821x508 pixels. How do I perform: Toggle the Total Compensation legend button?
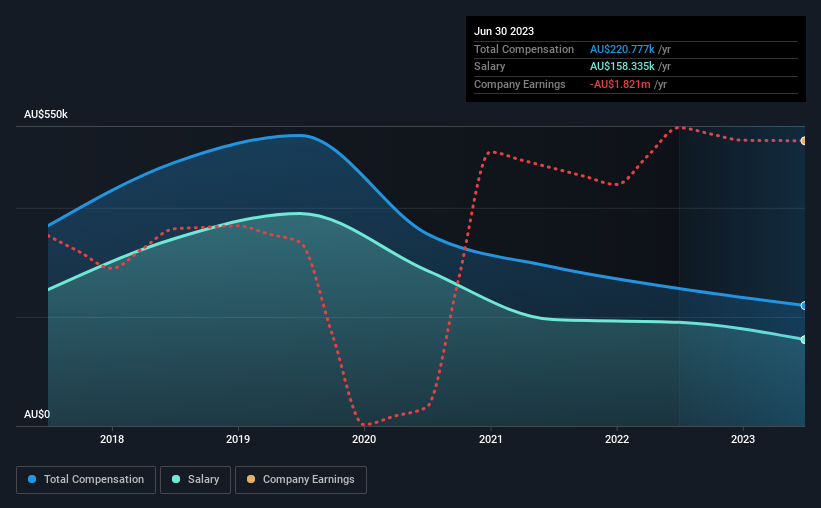point(86,480)
